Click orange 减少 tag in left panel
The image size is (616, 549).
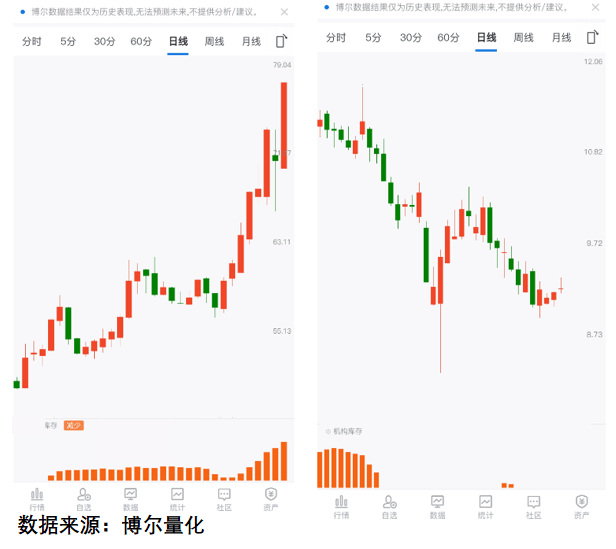[73, 425]
